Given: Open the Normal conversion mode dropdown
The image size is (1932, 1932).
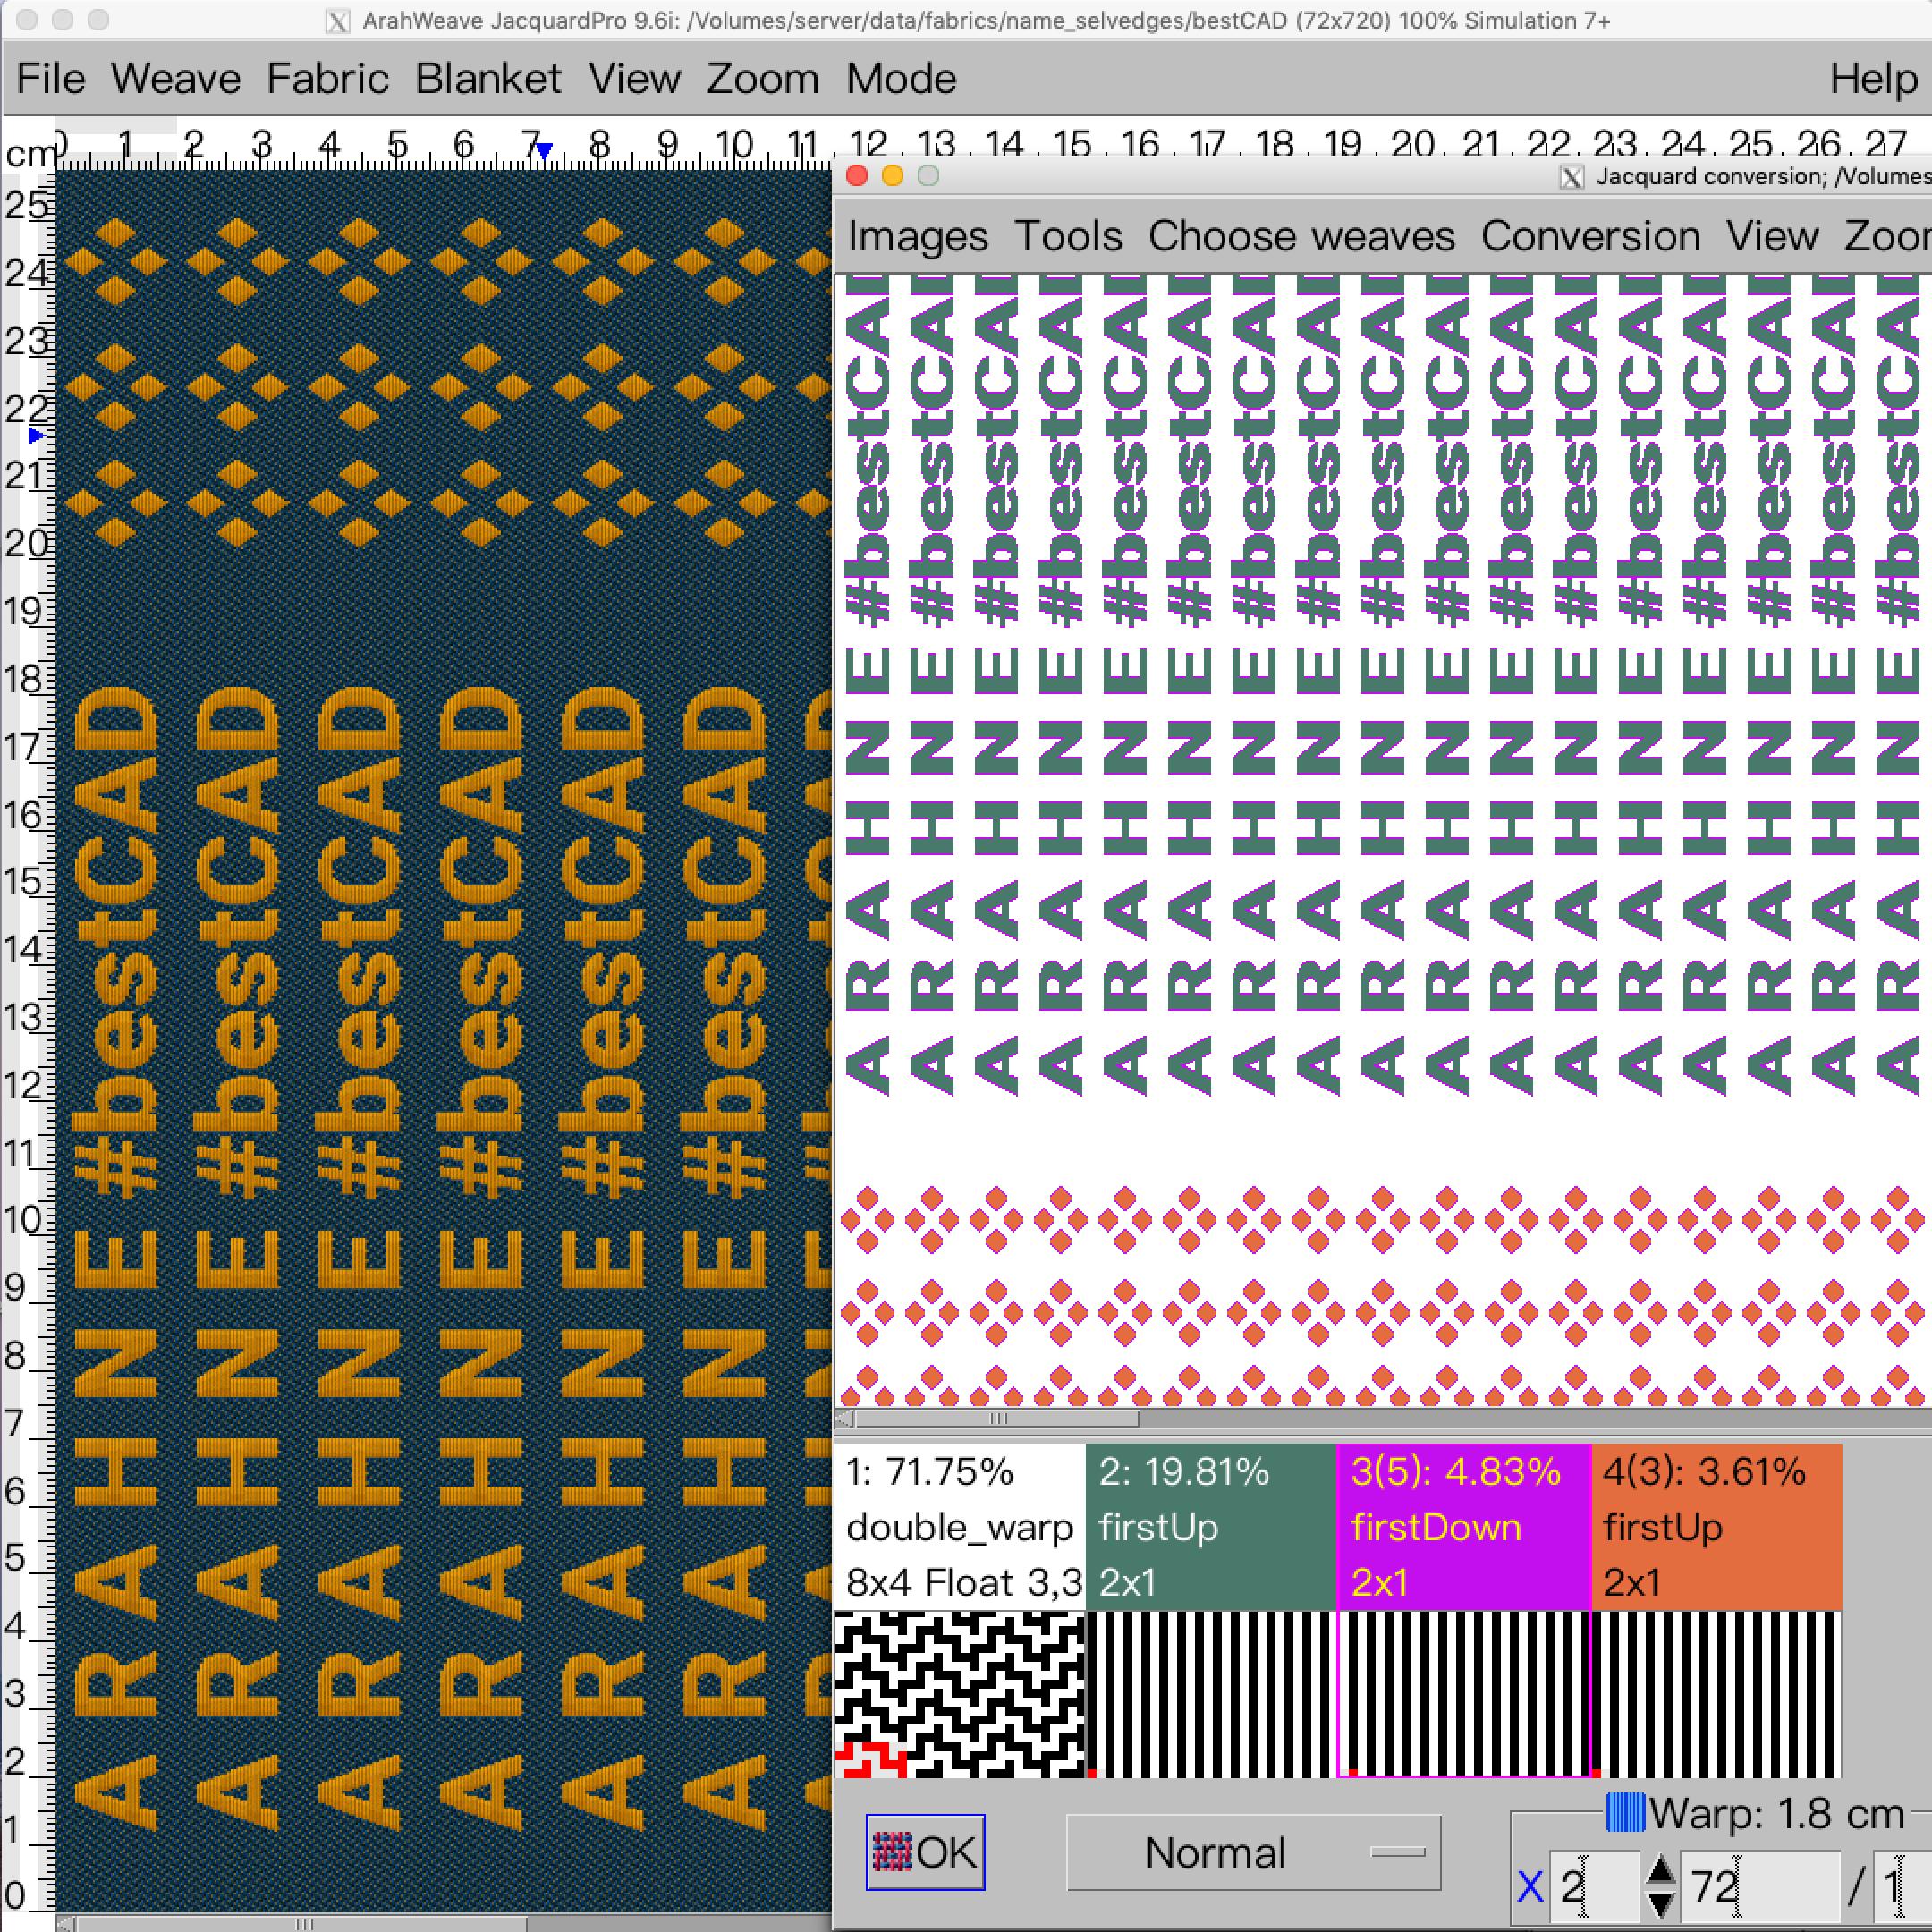Looking at the screenshot, I should (x=1253, y=1852).
